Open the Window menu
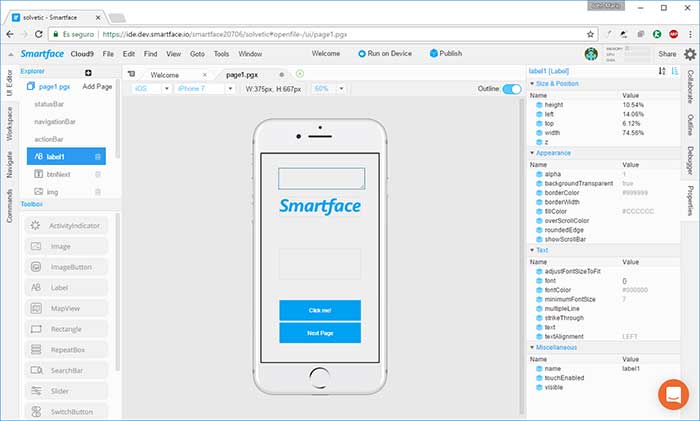This screenshot has width=700, height=421. (250, 54)
